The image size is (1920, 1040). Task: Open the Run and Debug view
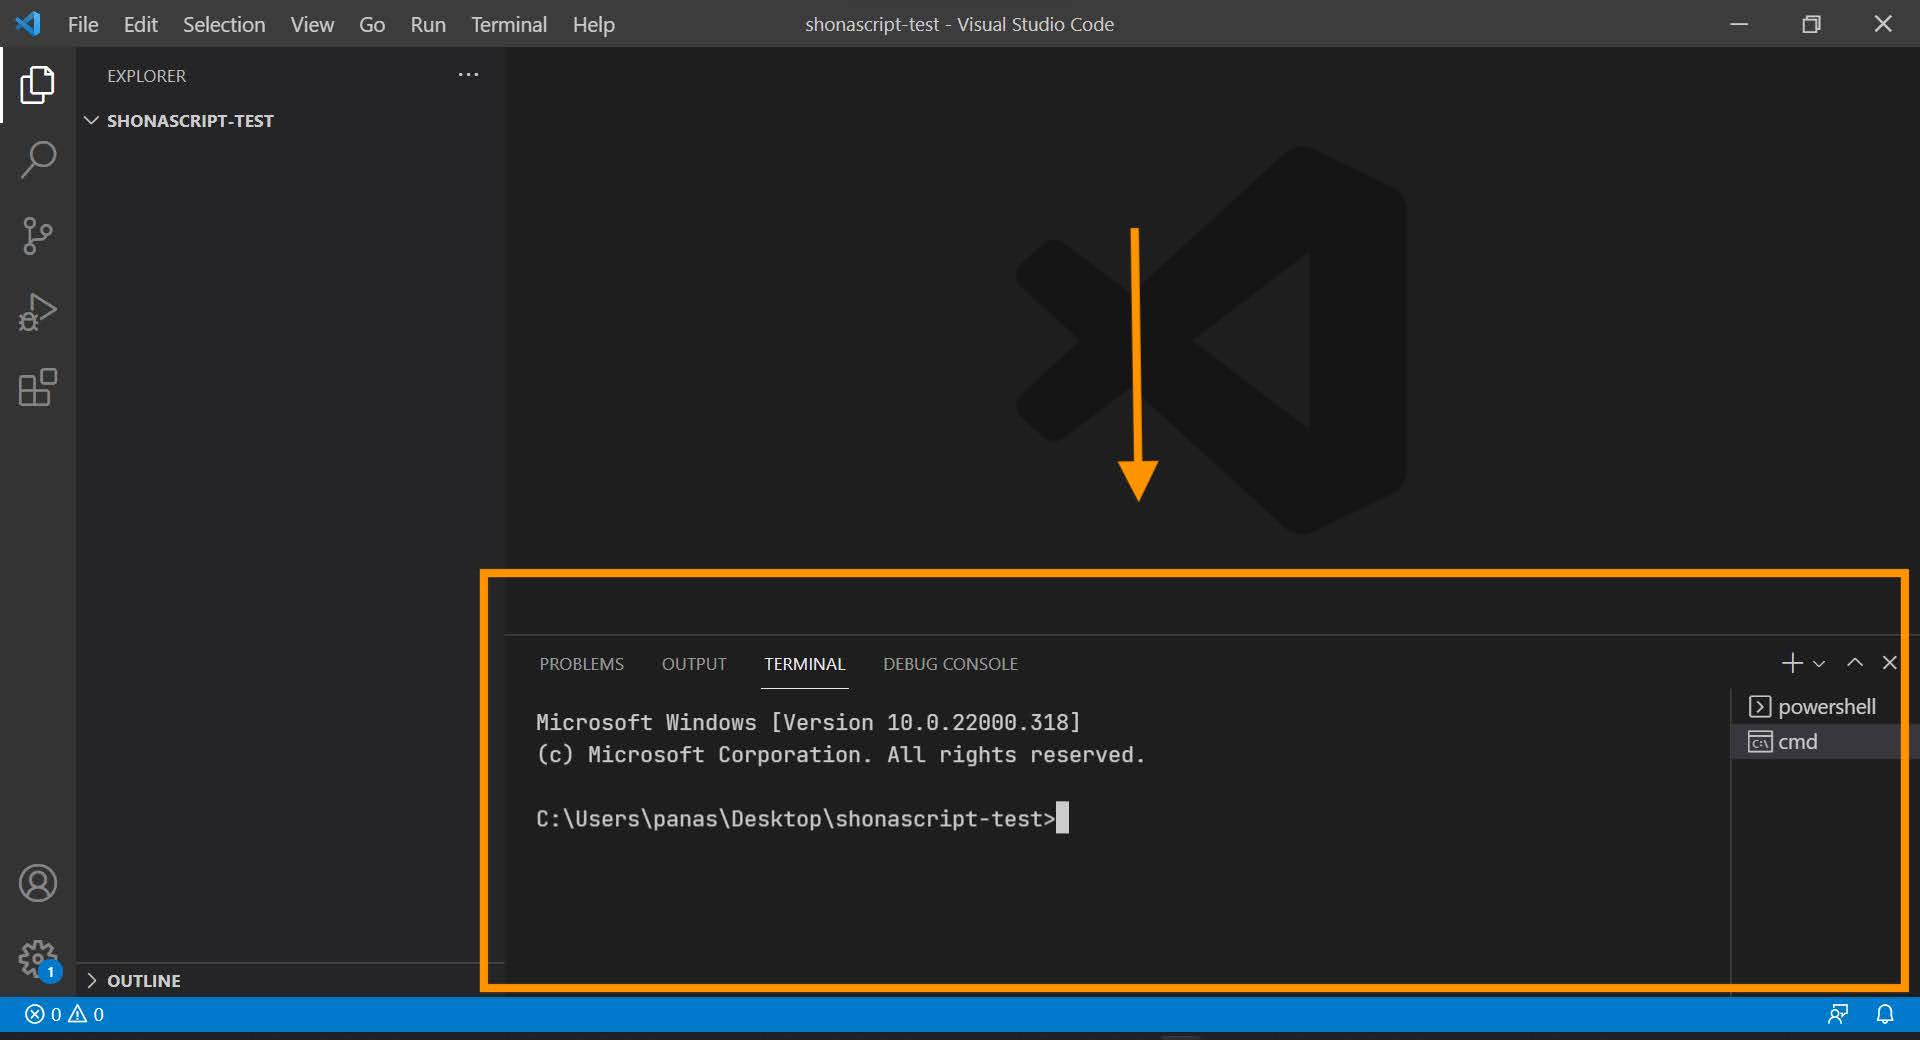(37, 312)
